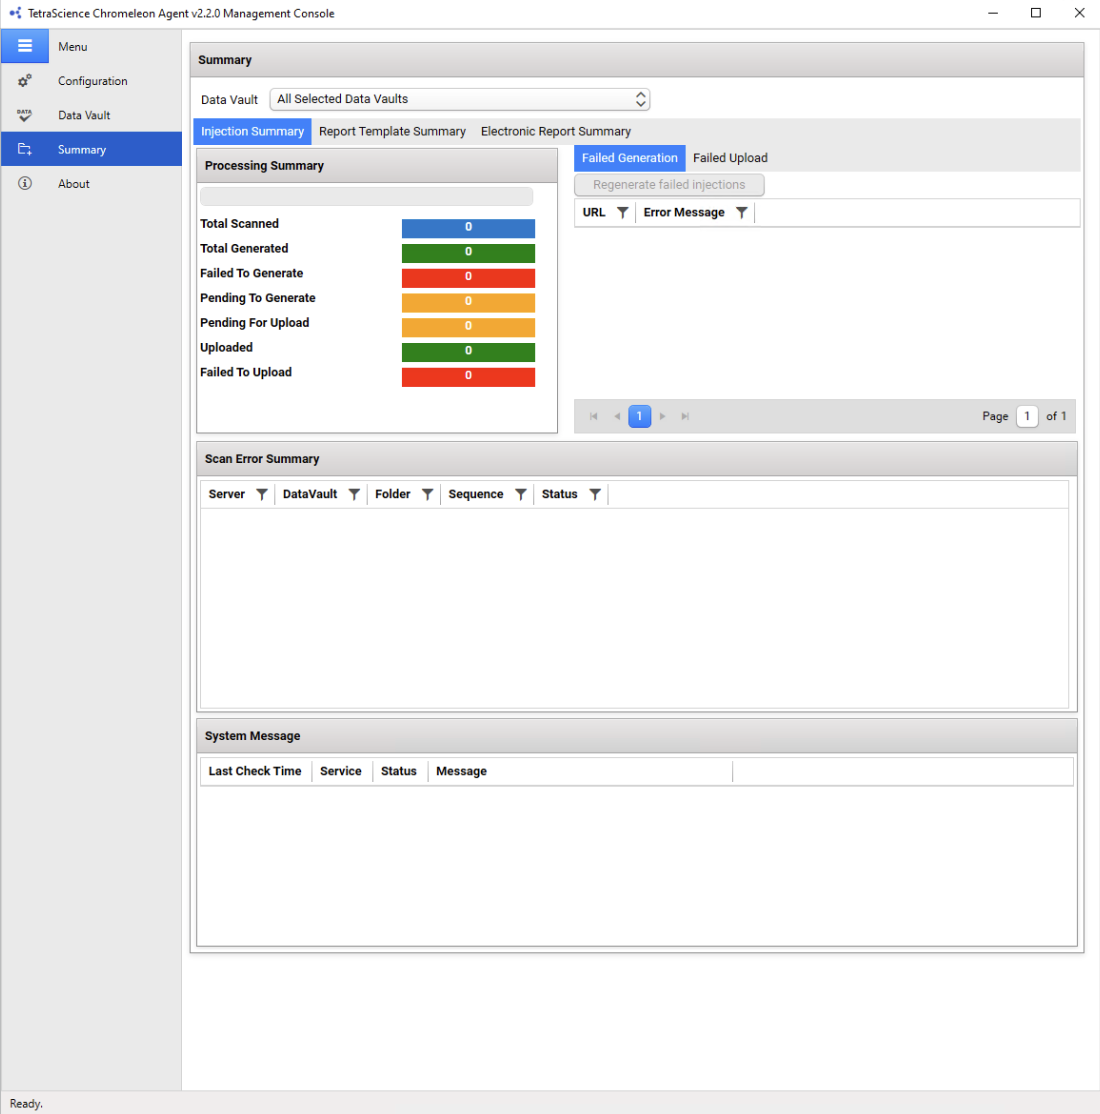The height and width of the screenshot is (1114, 1100).
Task: Click the Processing Summary progress bar
Action: (x=367, y=197)
